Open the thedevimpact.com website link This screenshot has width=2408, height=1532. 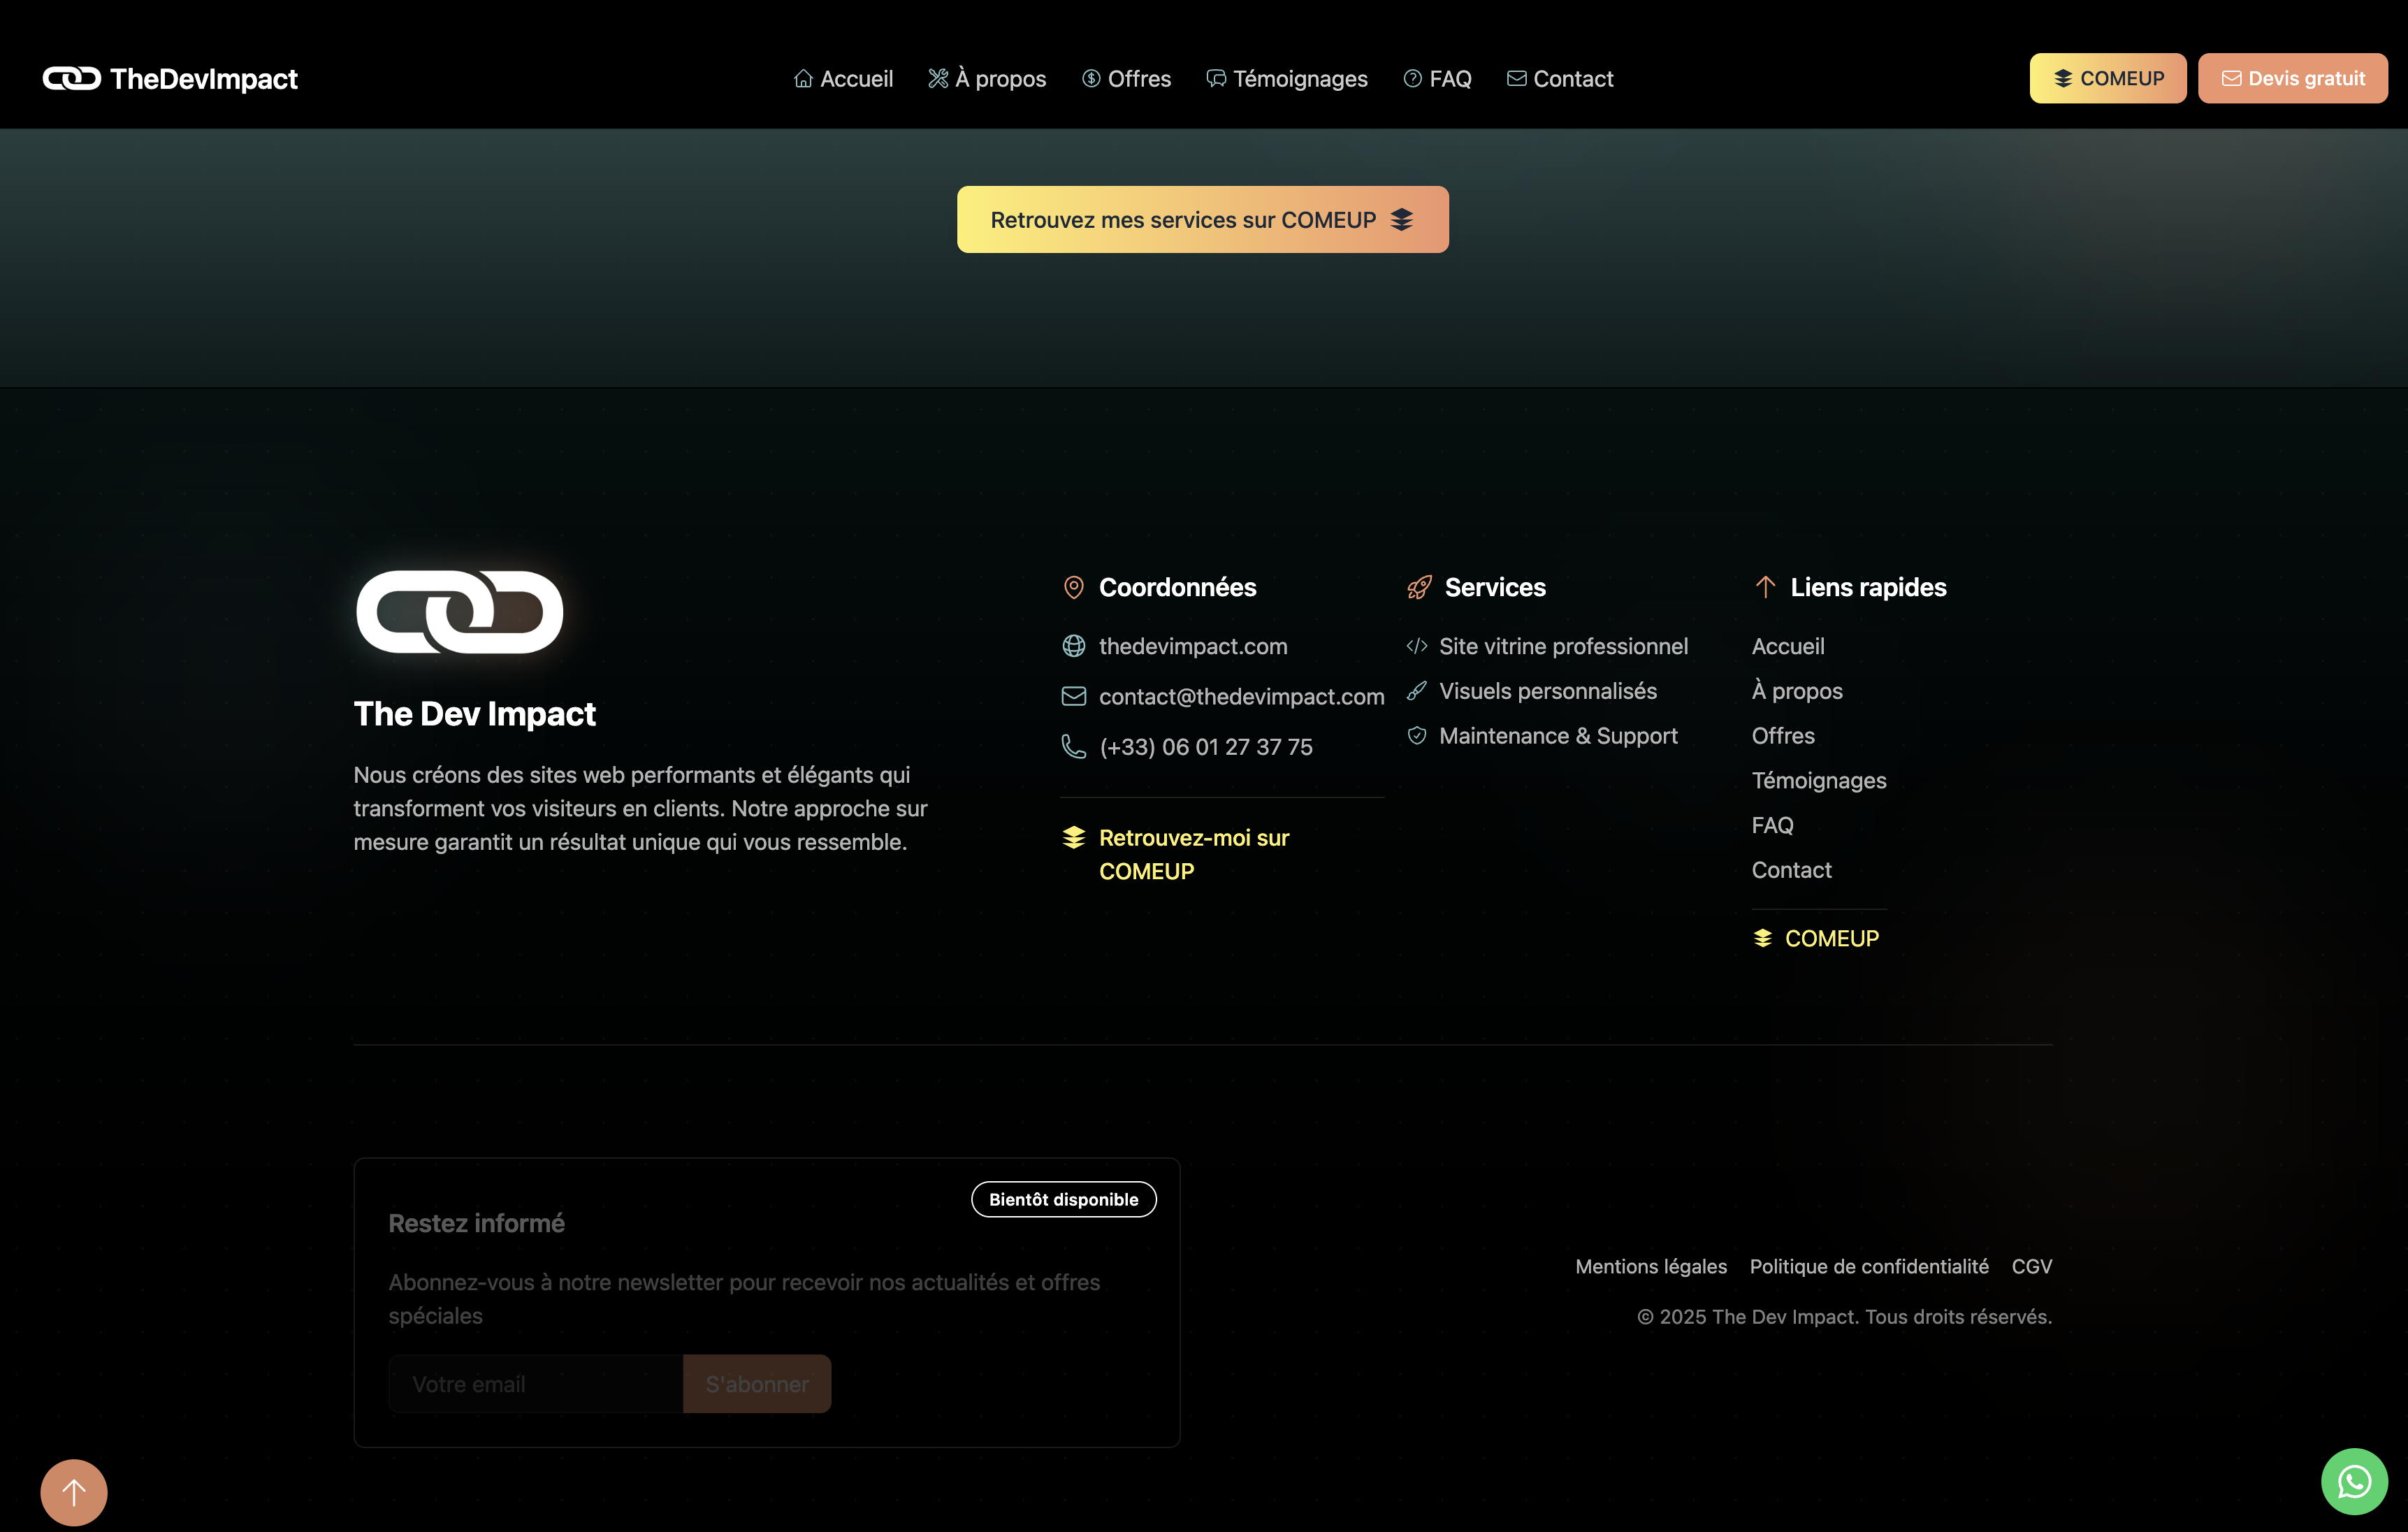point(1193,646)
